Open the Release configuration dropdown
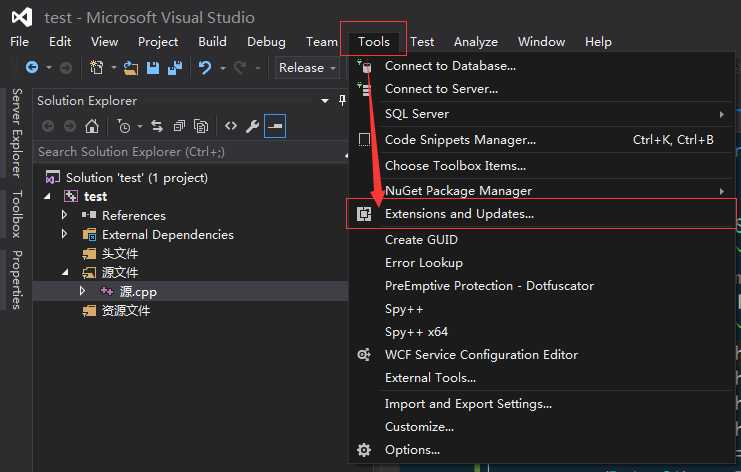 coord(306,68)
